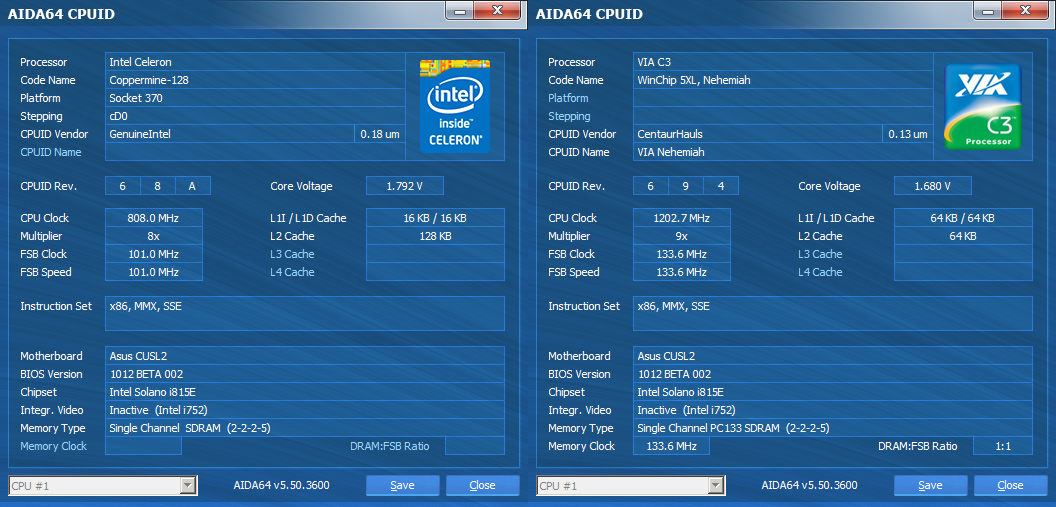Minimize the left AIDA64 CPUID window

tap(460, 10)
